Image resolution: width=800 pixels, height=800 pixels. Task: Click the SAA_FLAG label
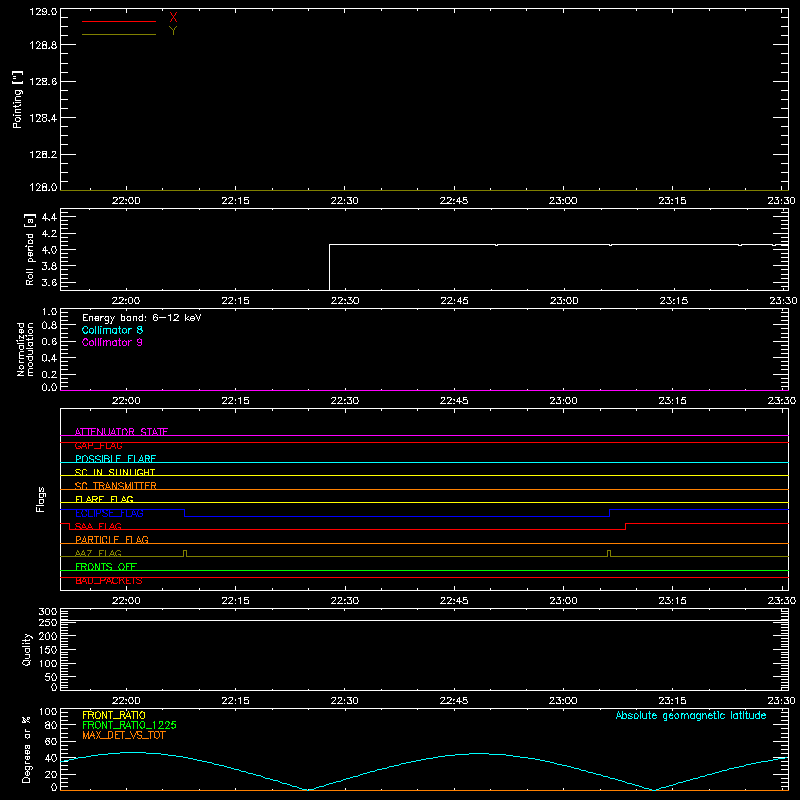point(98,526)
